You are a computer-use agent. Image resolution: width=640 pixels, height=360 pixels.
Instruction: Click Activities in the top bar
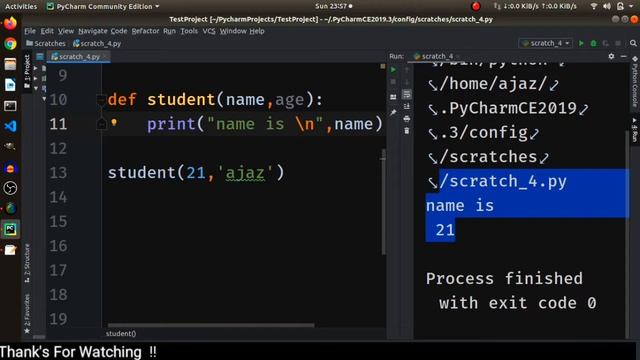(x=20, y=7)
